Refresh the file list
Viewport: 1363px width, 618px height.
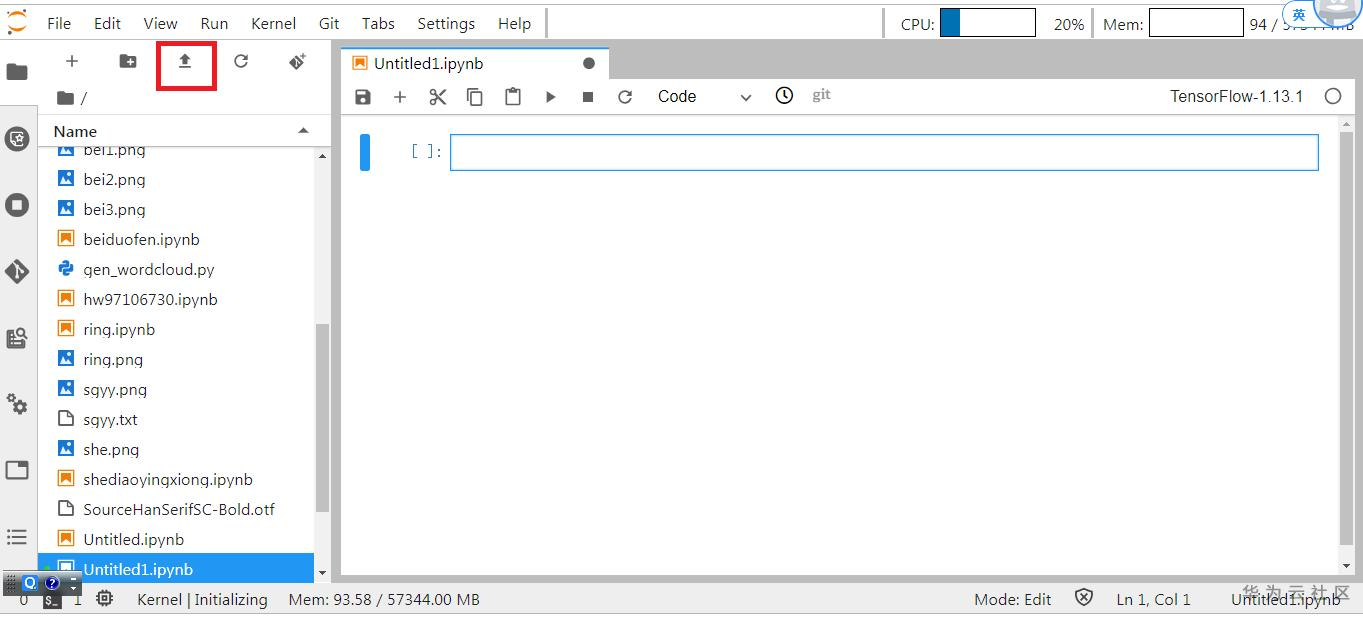[x=241, y=62]
